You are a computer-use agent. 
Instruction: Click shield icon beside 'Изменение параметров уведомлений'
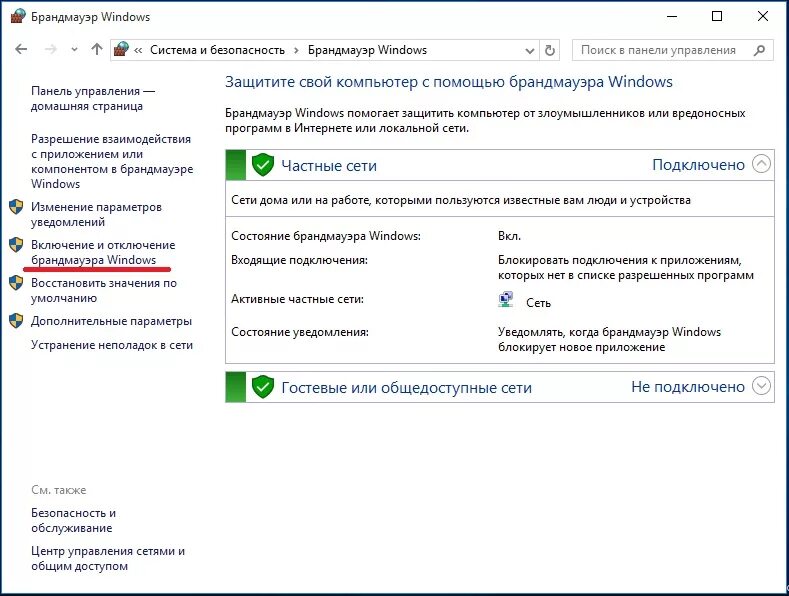(x=16, y=207)
